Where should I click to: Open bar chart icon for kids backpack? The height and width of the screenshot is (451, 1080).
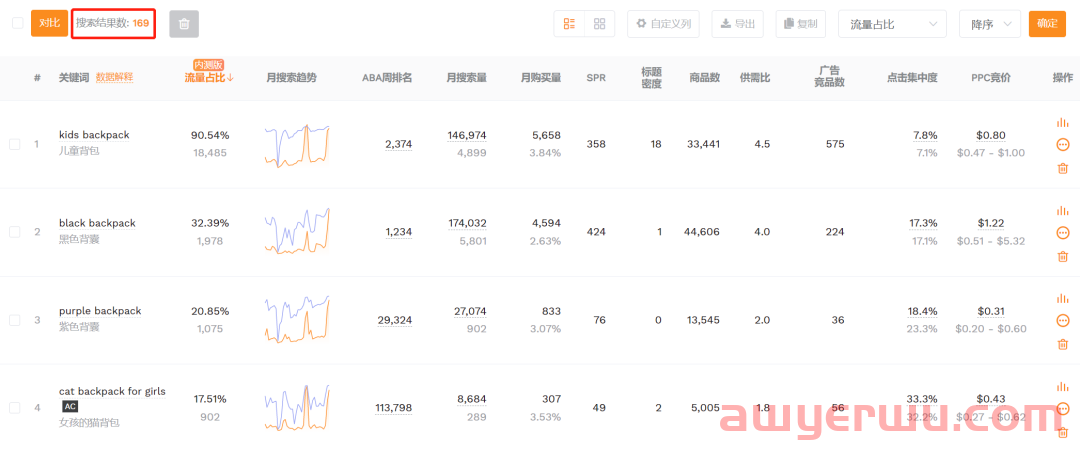tap(1062, 122)
